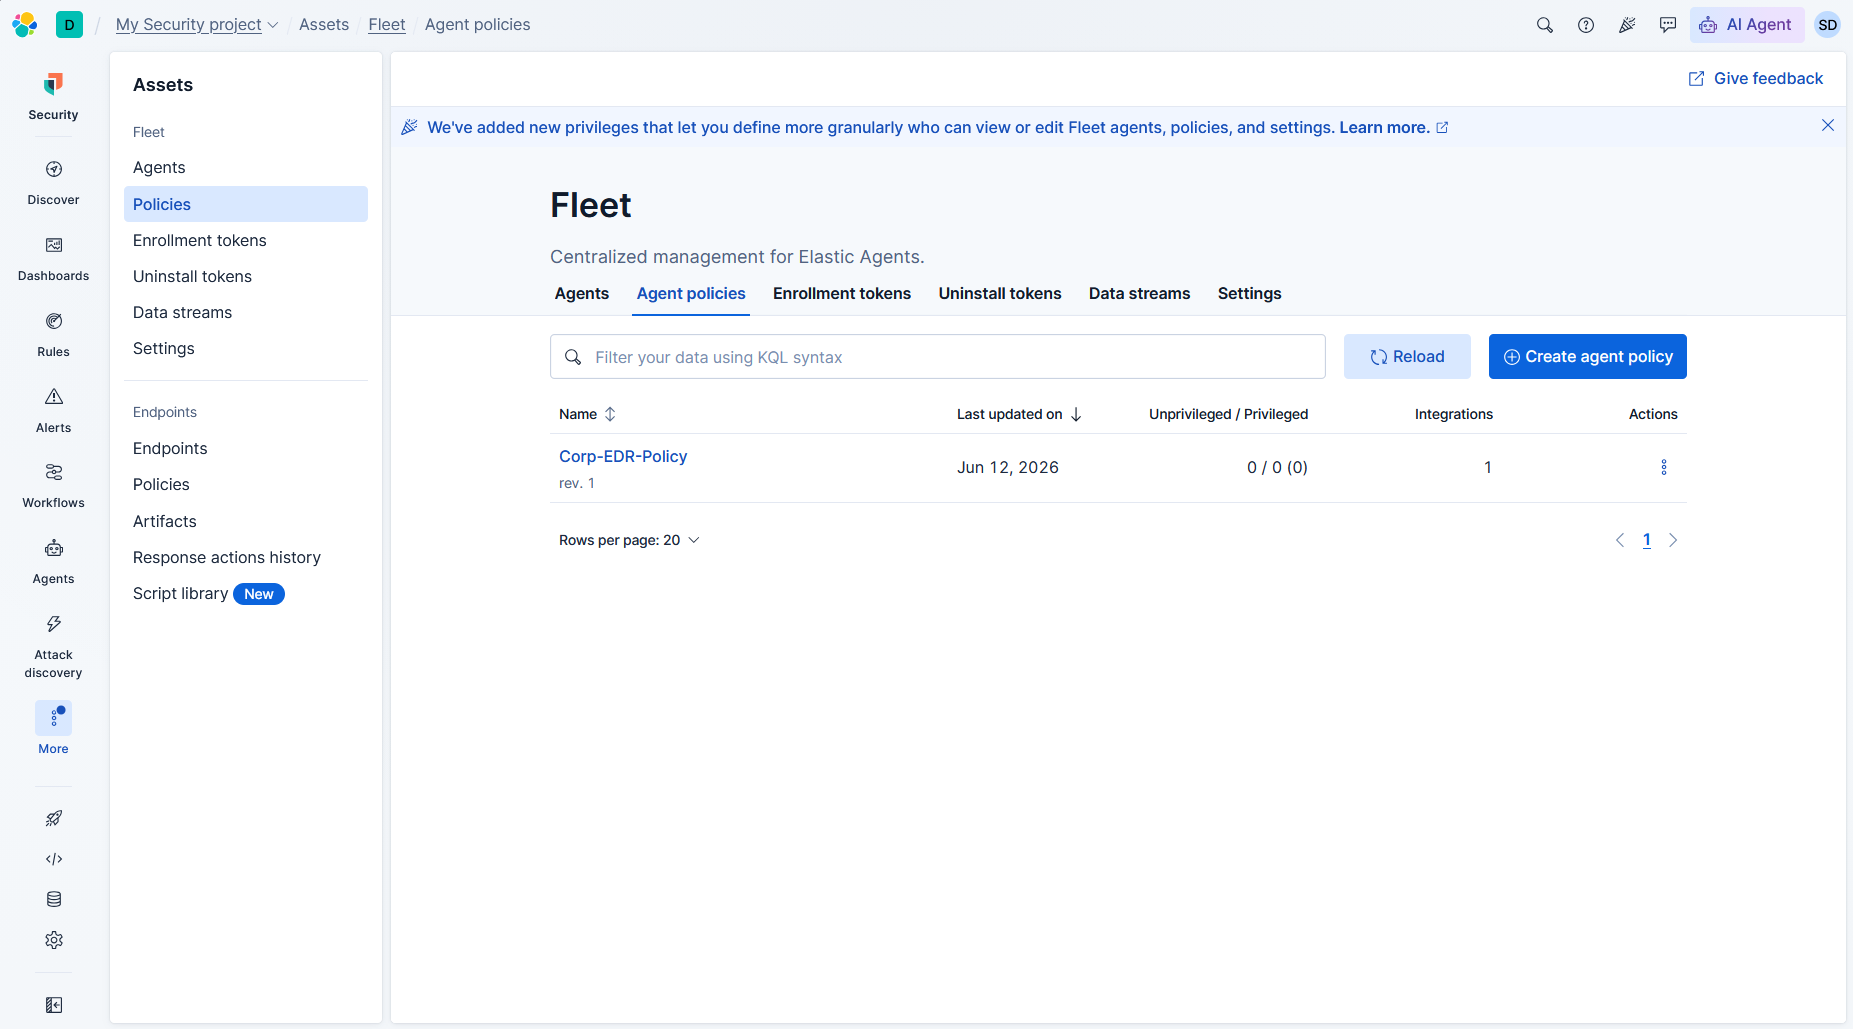Click the search magnifier in the top bar
Viewport: 1853px width, 1029px height.
[1545, 25]
